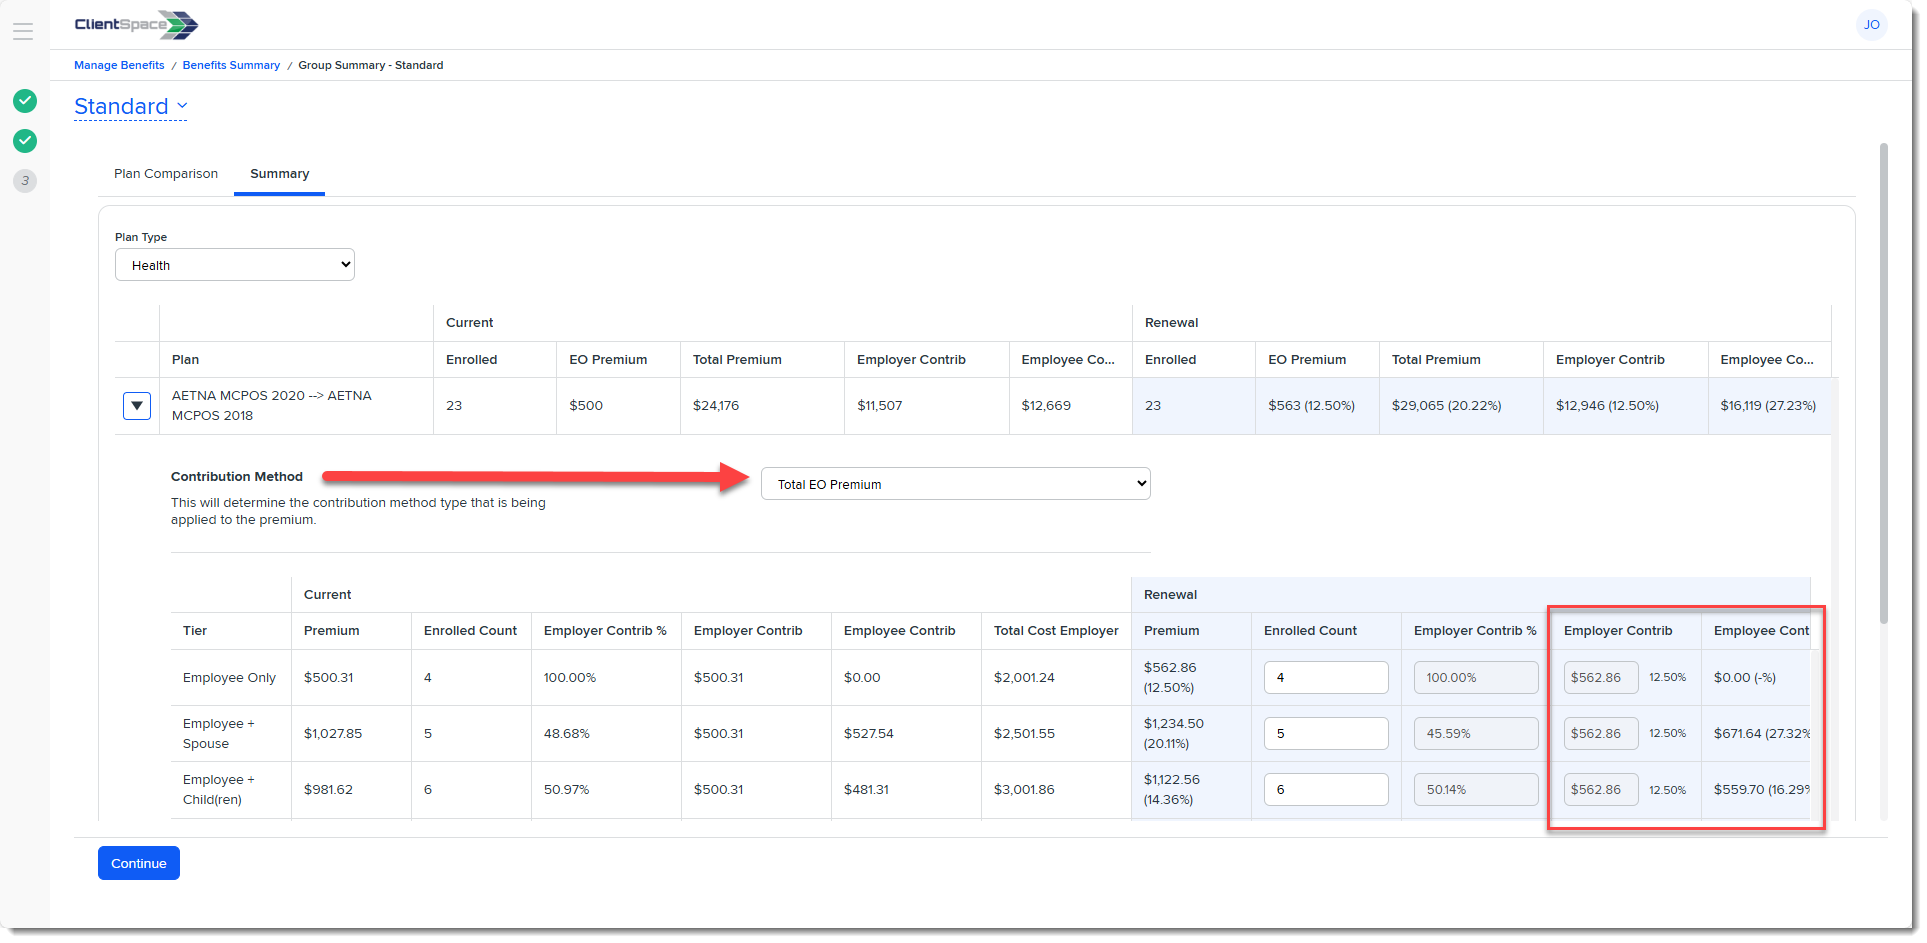Select the Summary tab
Viewport: 1927px width, 943px height.
tap(279, 174)
